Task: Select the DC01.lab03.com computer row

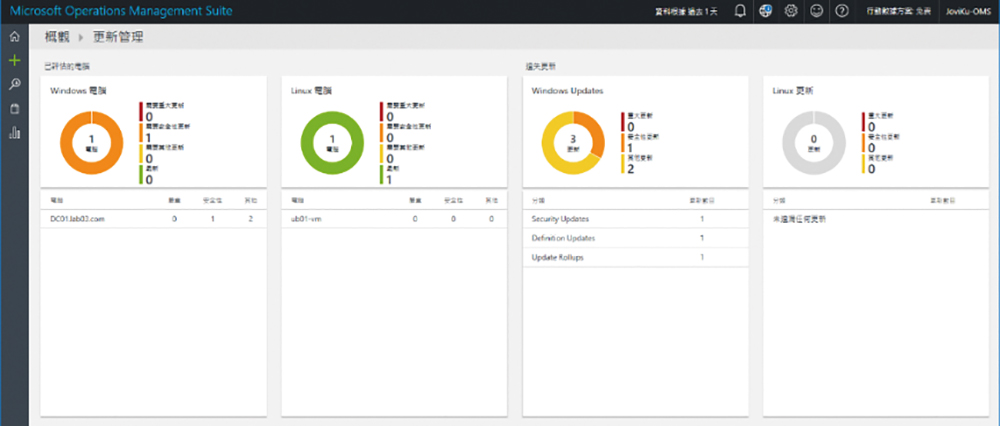Action: coord(153,219)
